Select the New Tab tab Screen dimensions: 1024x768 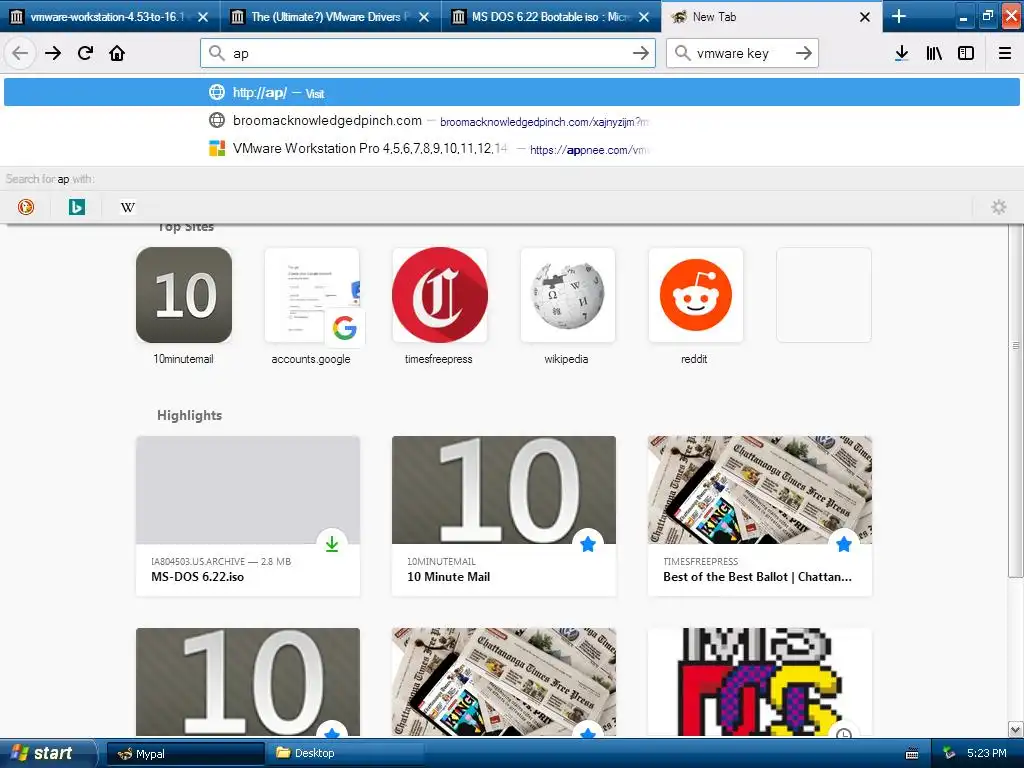(x=771, y=17)
